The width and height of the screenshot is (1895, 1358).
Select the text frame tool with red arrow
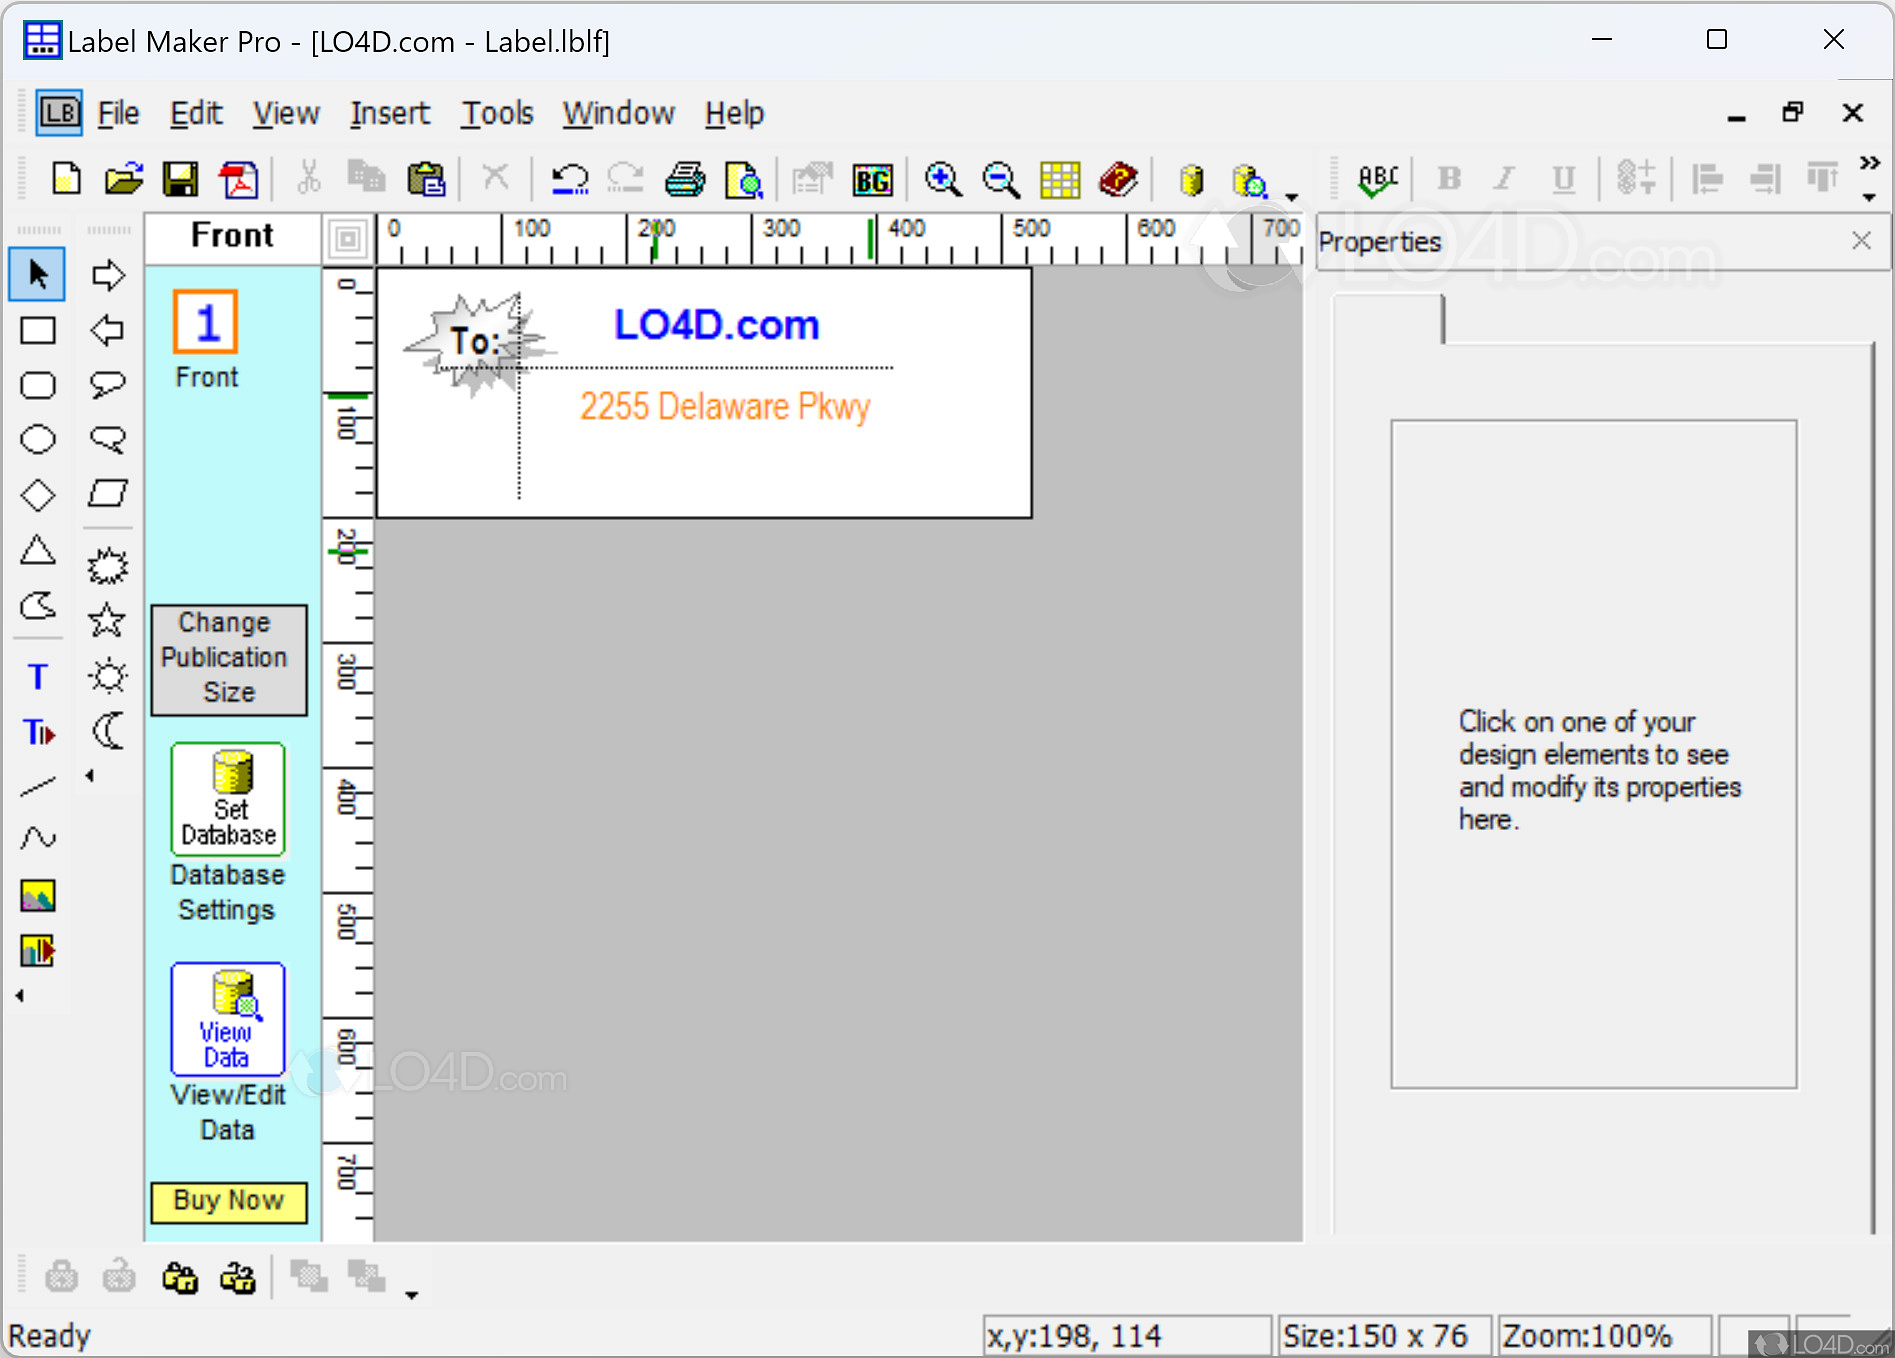coord(38,733)
